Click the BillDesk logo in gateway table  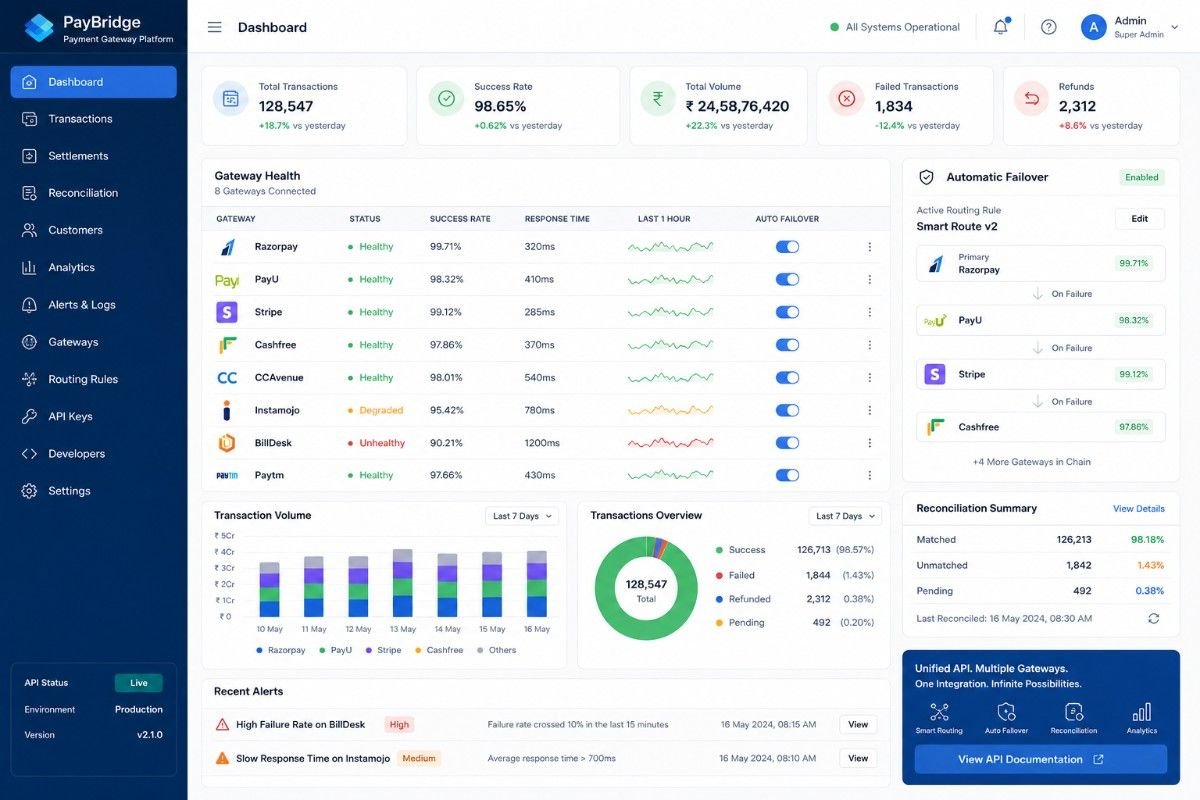[x=227, y=443]
